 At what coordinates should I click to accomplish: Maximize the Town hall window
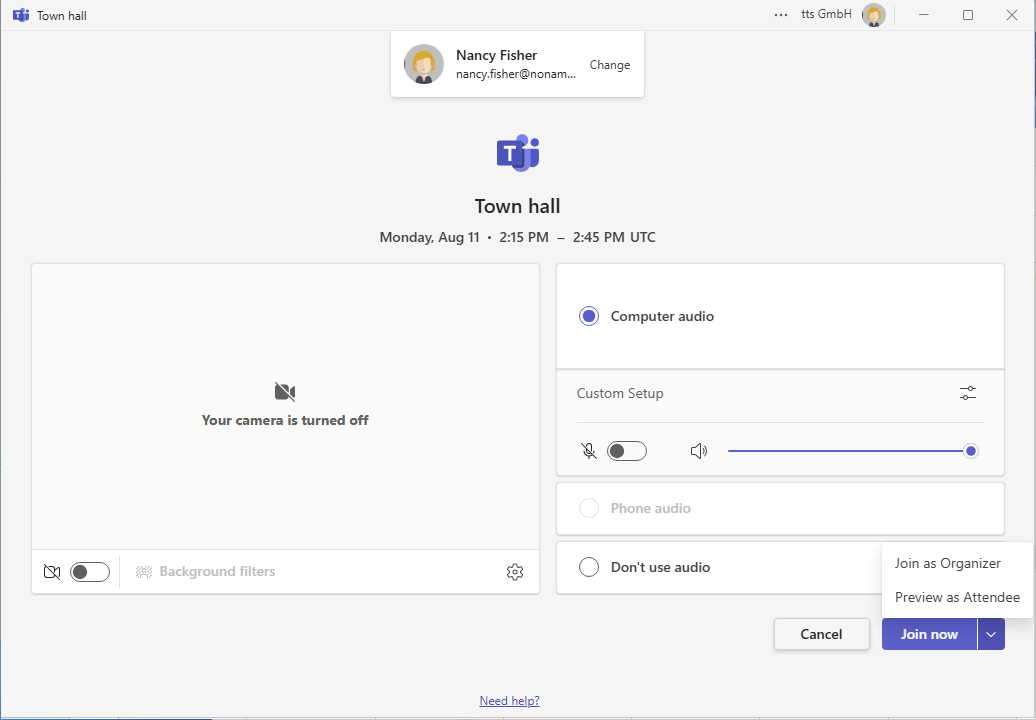(967, 15)
